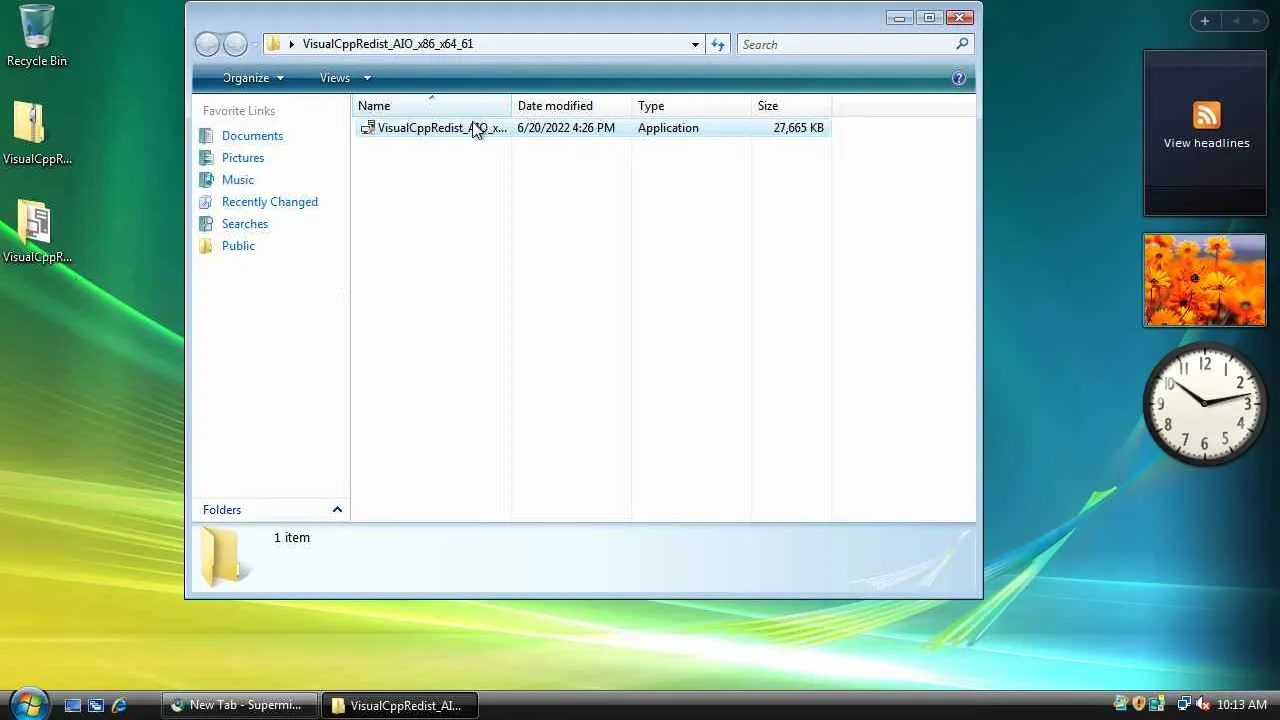Open the Organize menu
This screenshot has width=1280, height=720.
(253, 78)
